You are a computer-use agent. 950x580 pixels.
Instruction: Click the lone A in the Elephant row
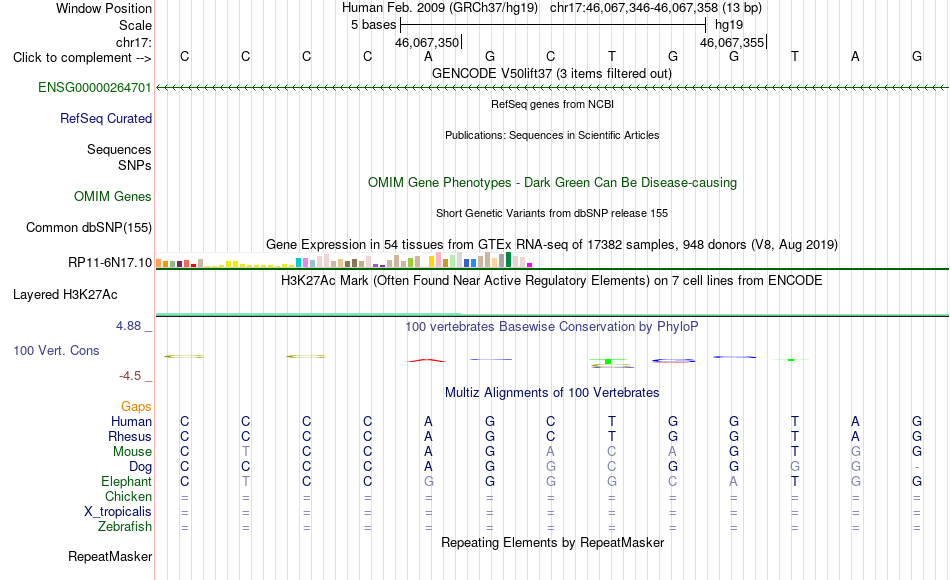click(733, 481)
